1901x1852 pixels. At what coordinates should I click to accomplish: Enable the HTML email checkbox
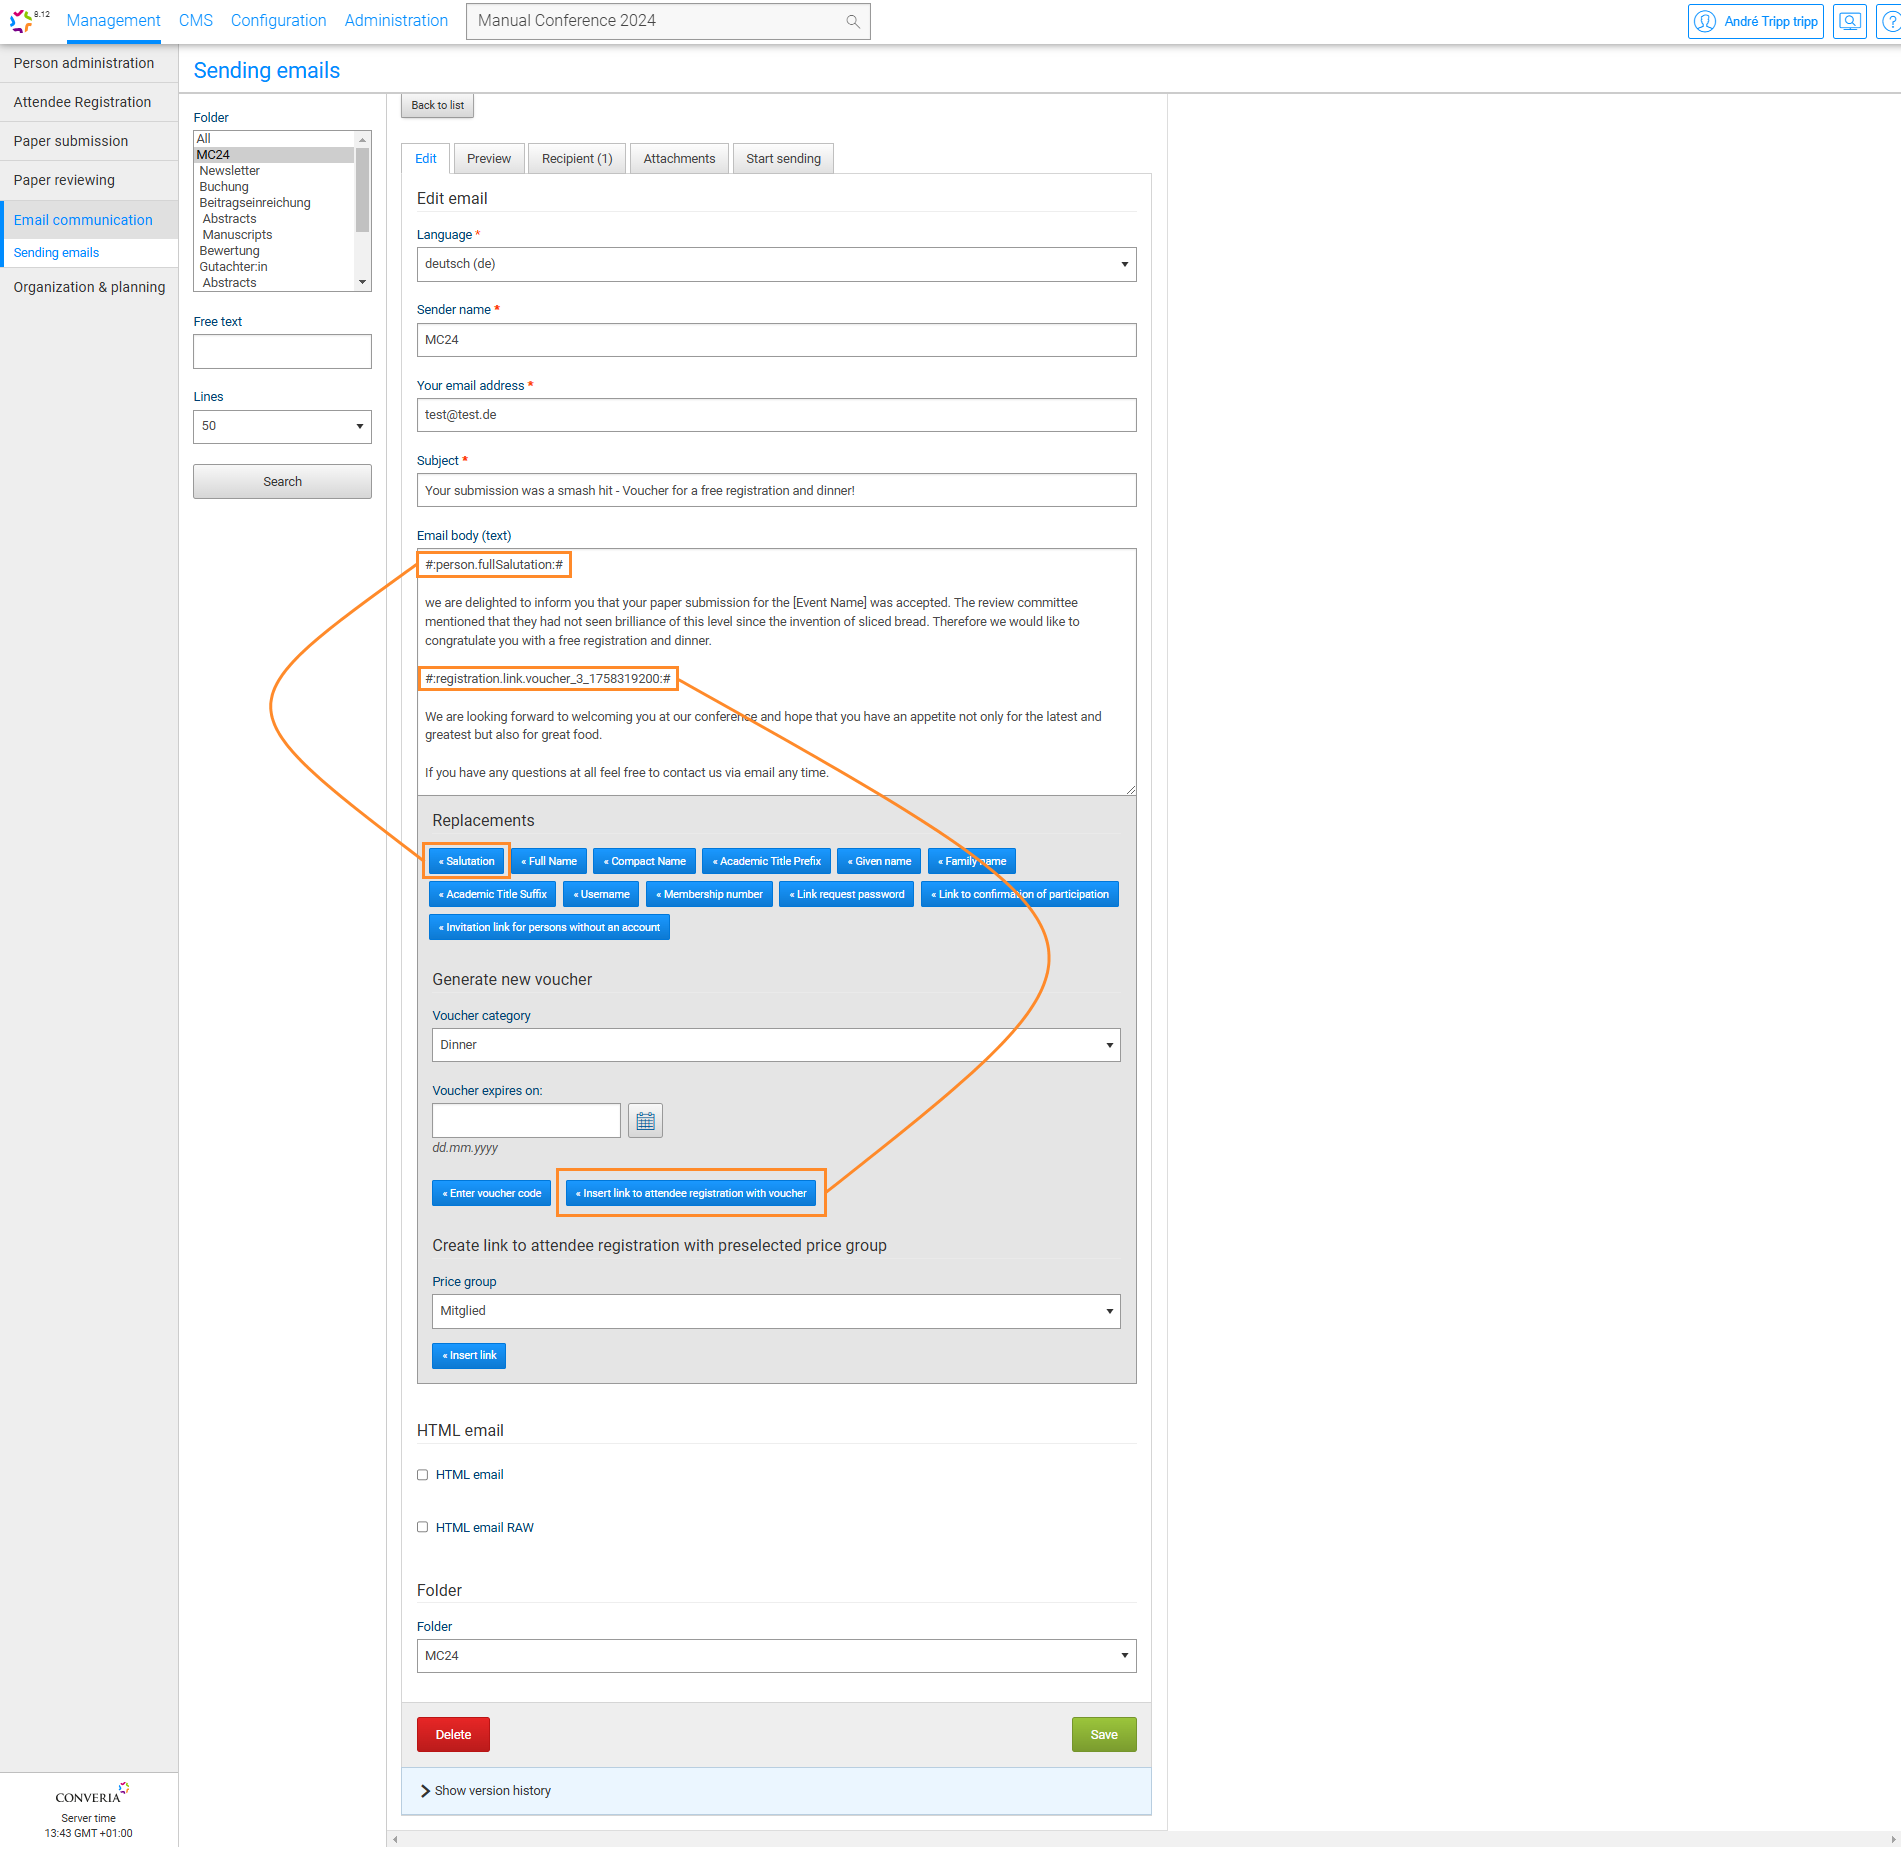click(x=423, y=1474)
